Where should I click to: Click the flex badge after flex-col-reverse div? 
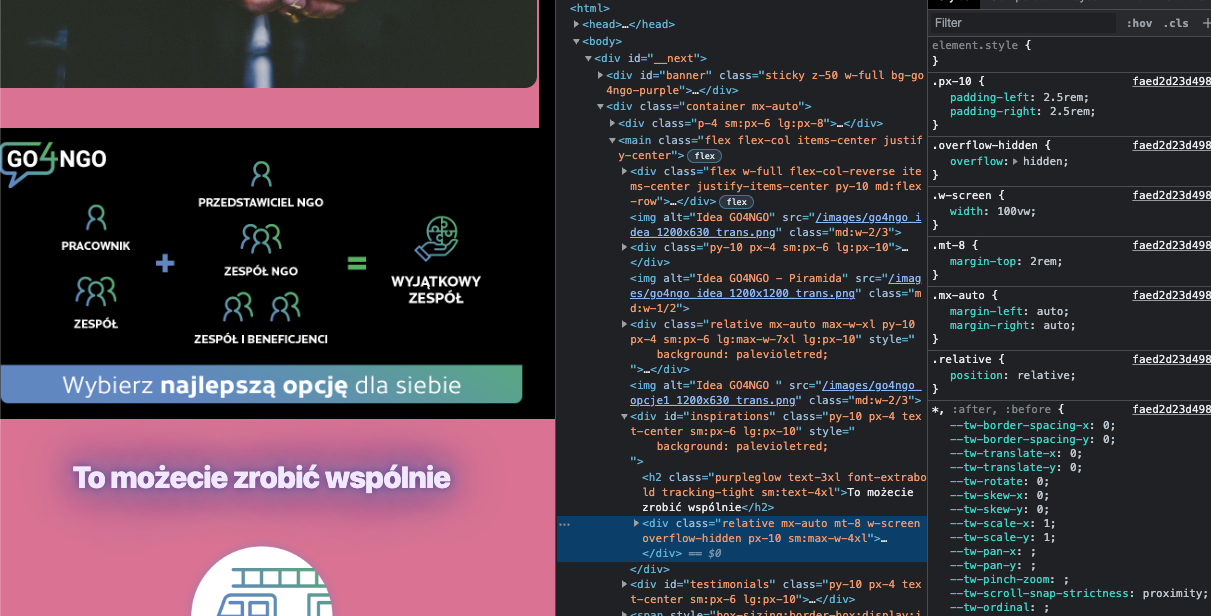pos(737,202)
